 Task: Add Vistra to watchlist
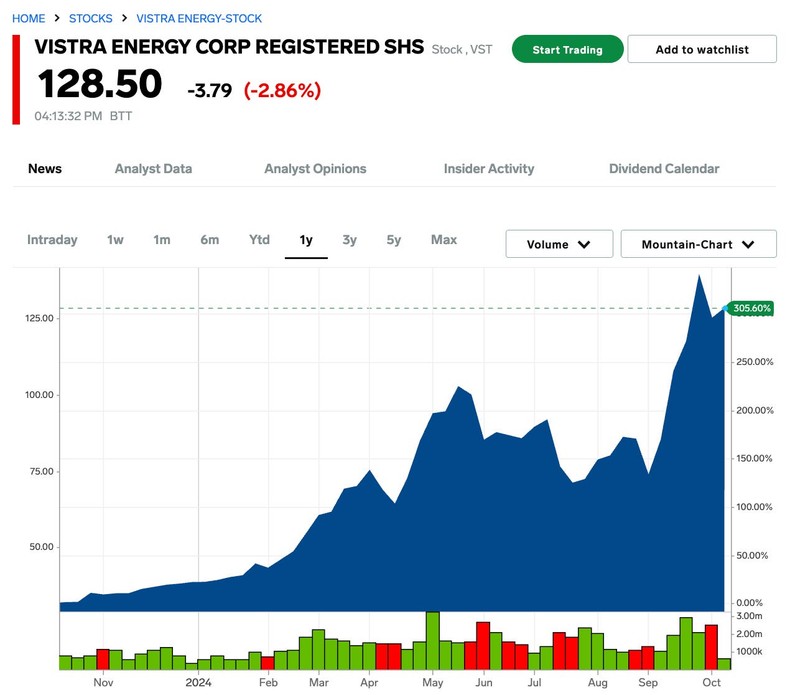[701, 49]
